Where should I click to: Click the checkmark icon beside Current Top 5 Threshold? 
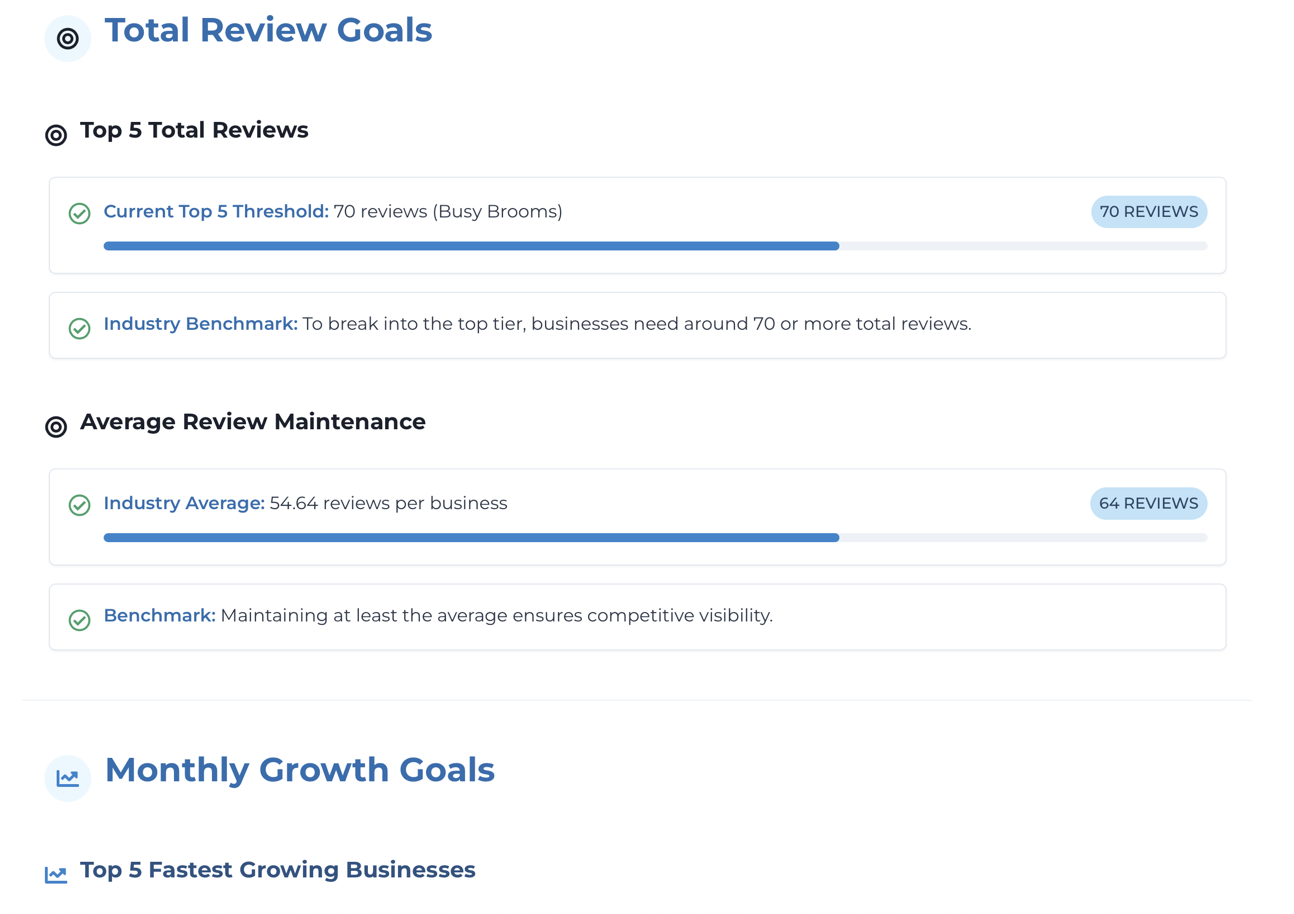click(x=79, y=213)
